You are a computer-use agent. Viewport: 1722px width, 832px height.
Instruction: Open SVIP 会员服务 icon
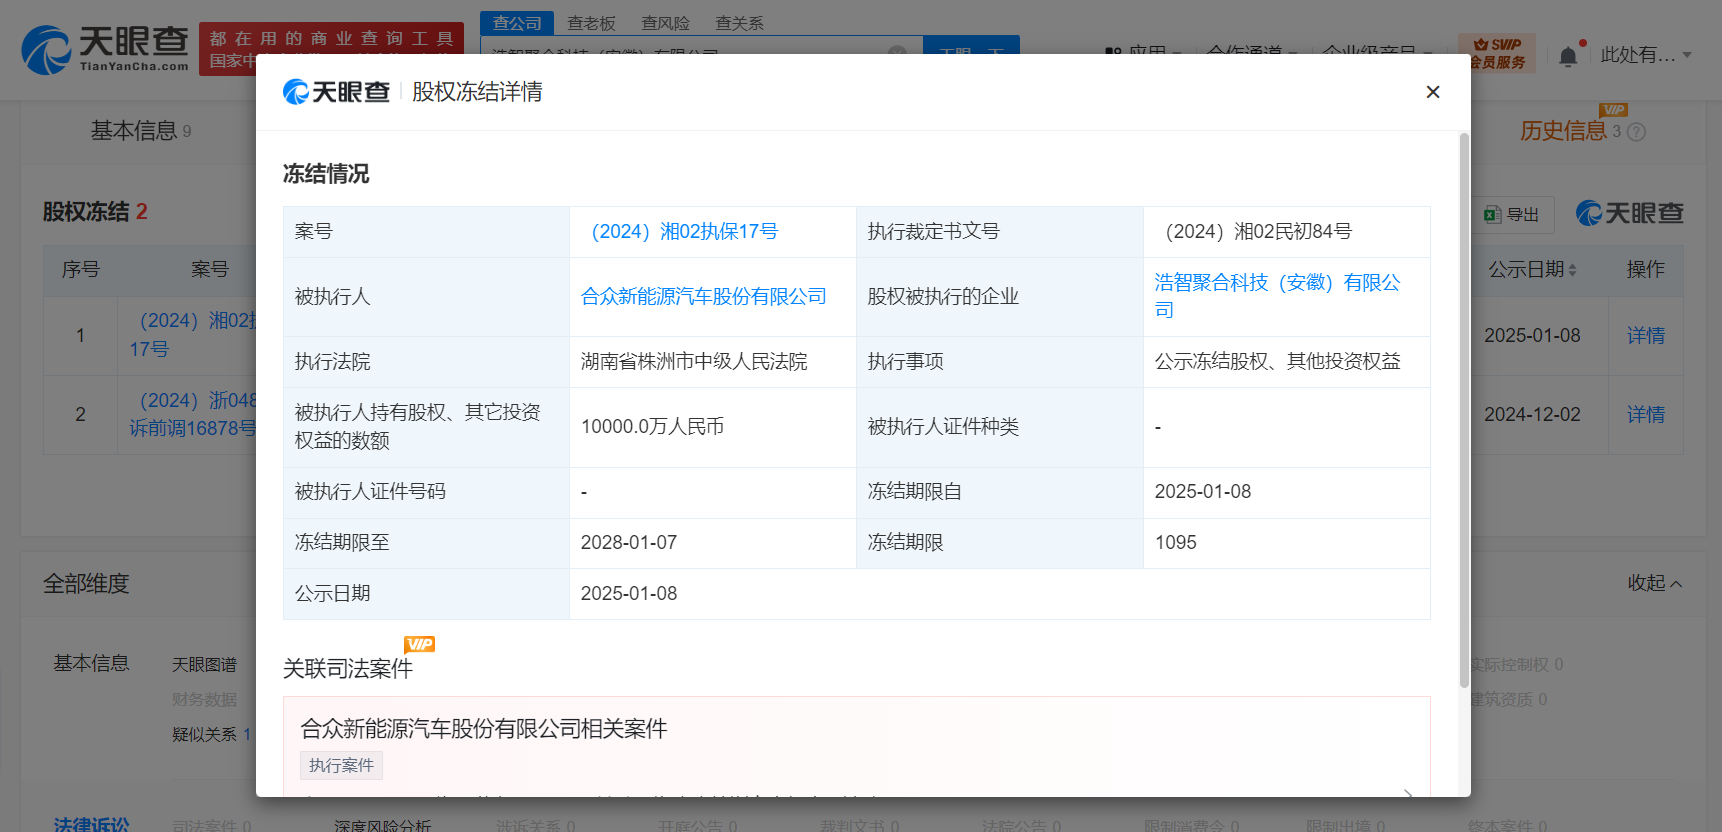point(1497,54)
